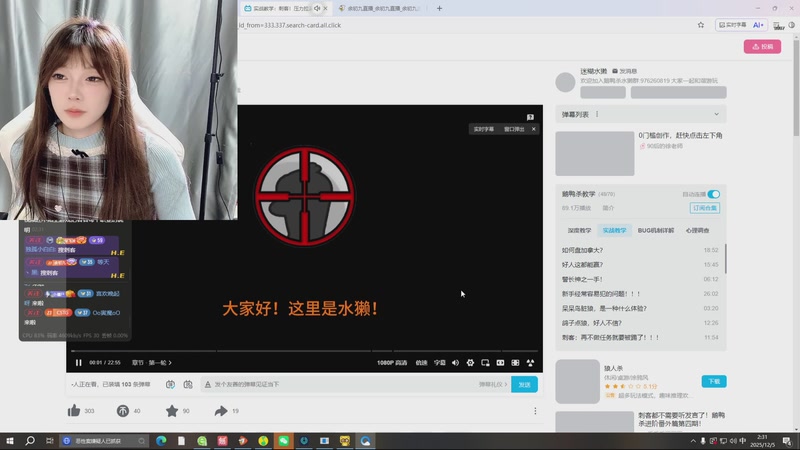Open the player volume control
Image resolution: width=800 pixels, height=450 pixels.
[455, 363]
